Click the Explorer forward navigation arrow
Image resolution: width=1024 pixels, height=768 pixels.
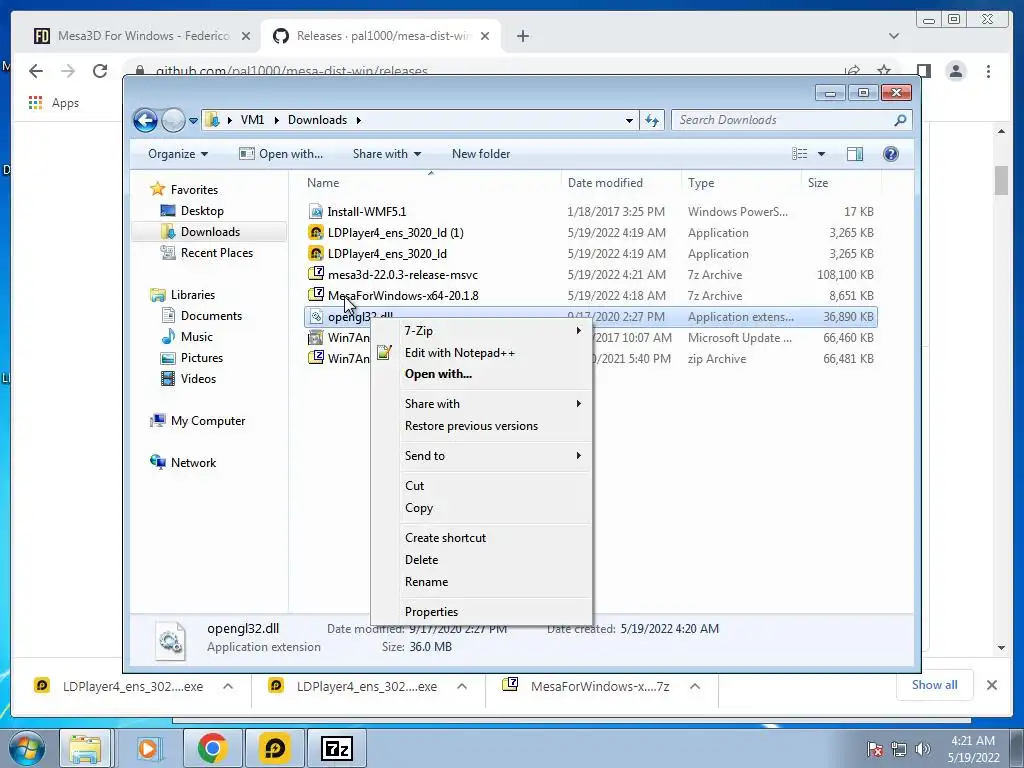click(173, 120)
